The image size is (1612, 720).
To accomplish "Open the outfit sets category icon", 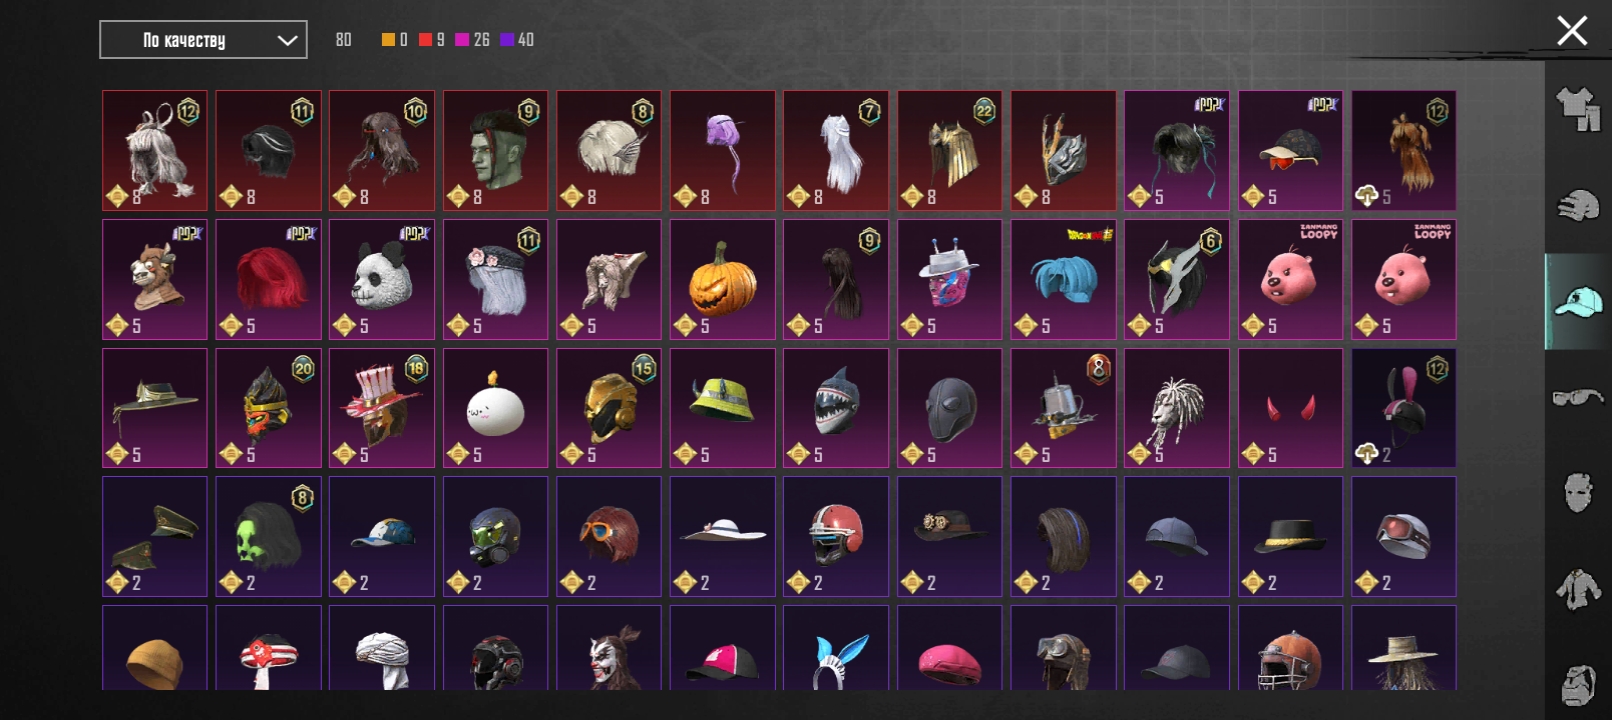I will 1578,108.
